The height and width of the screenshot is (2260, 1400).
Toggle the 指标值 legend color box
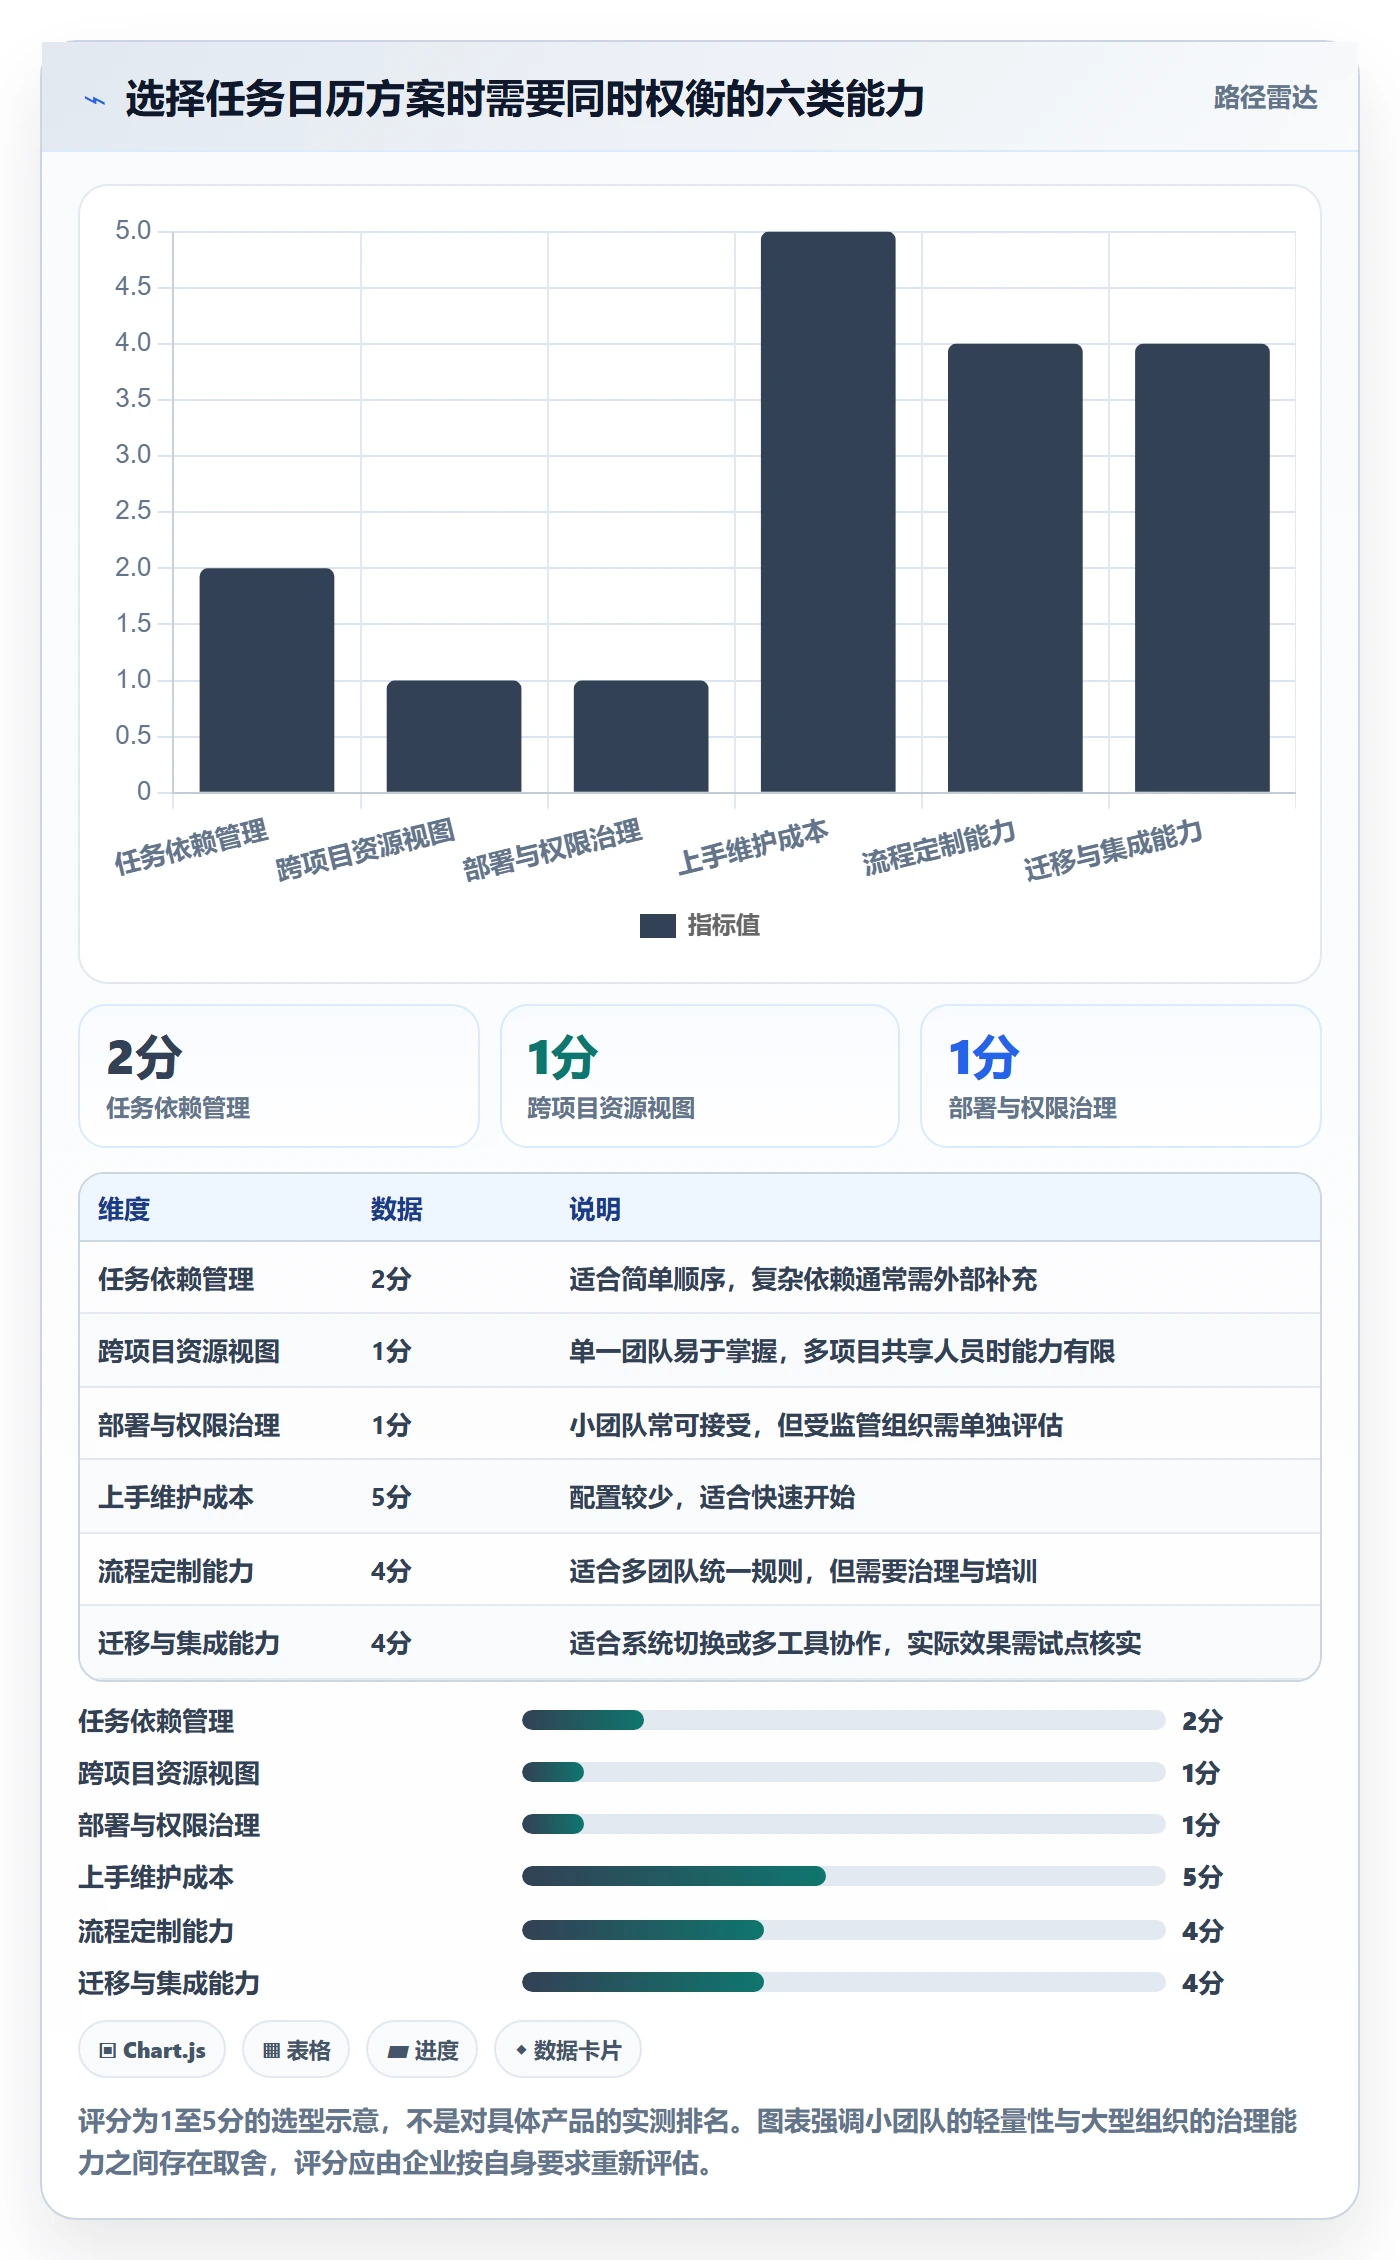click(x=657, y=926)
